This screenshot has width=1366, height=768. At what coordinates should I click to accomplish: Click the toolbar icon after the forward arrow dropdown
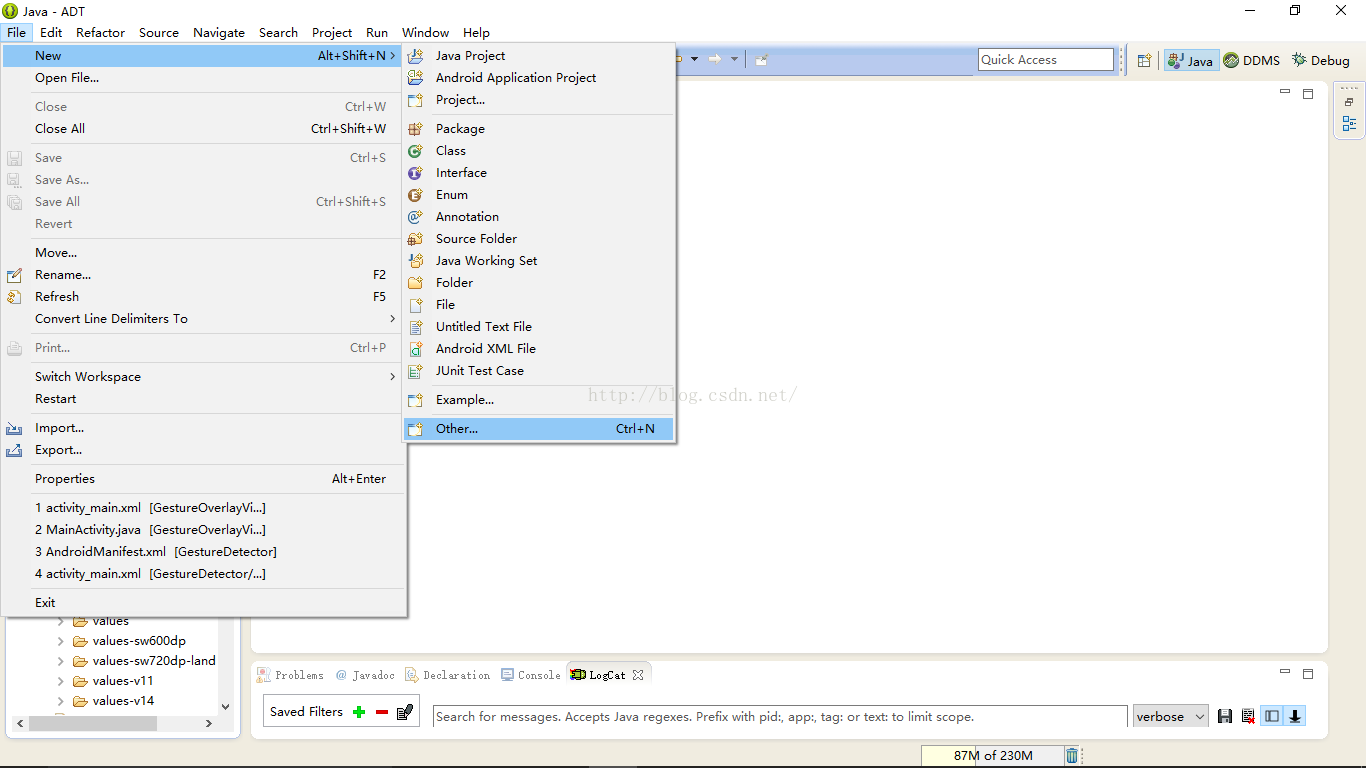click(761, 59)
